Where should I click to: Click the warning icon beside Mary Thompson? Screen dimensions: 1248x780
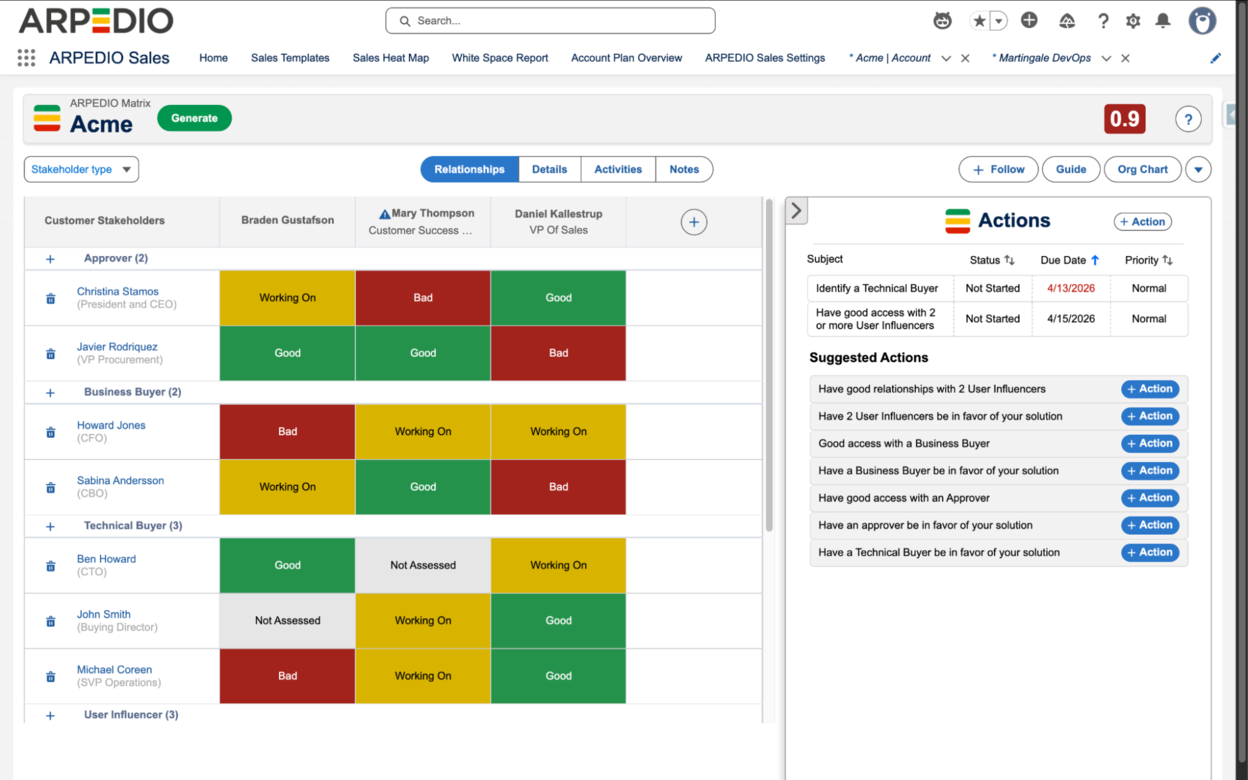pyautogui.click(x=384, y=214)
